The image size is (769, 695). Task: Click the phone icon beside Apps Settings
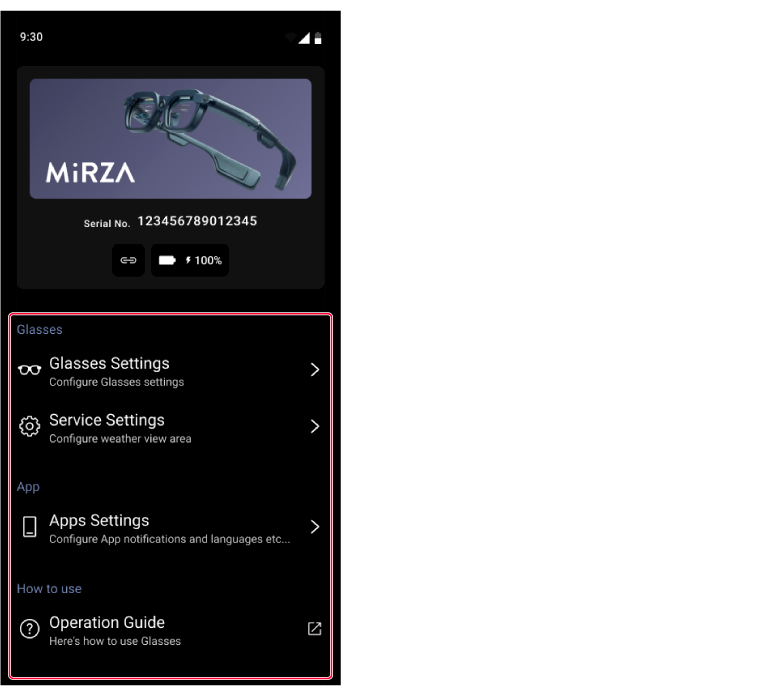click(x=29, y=527)
